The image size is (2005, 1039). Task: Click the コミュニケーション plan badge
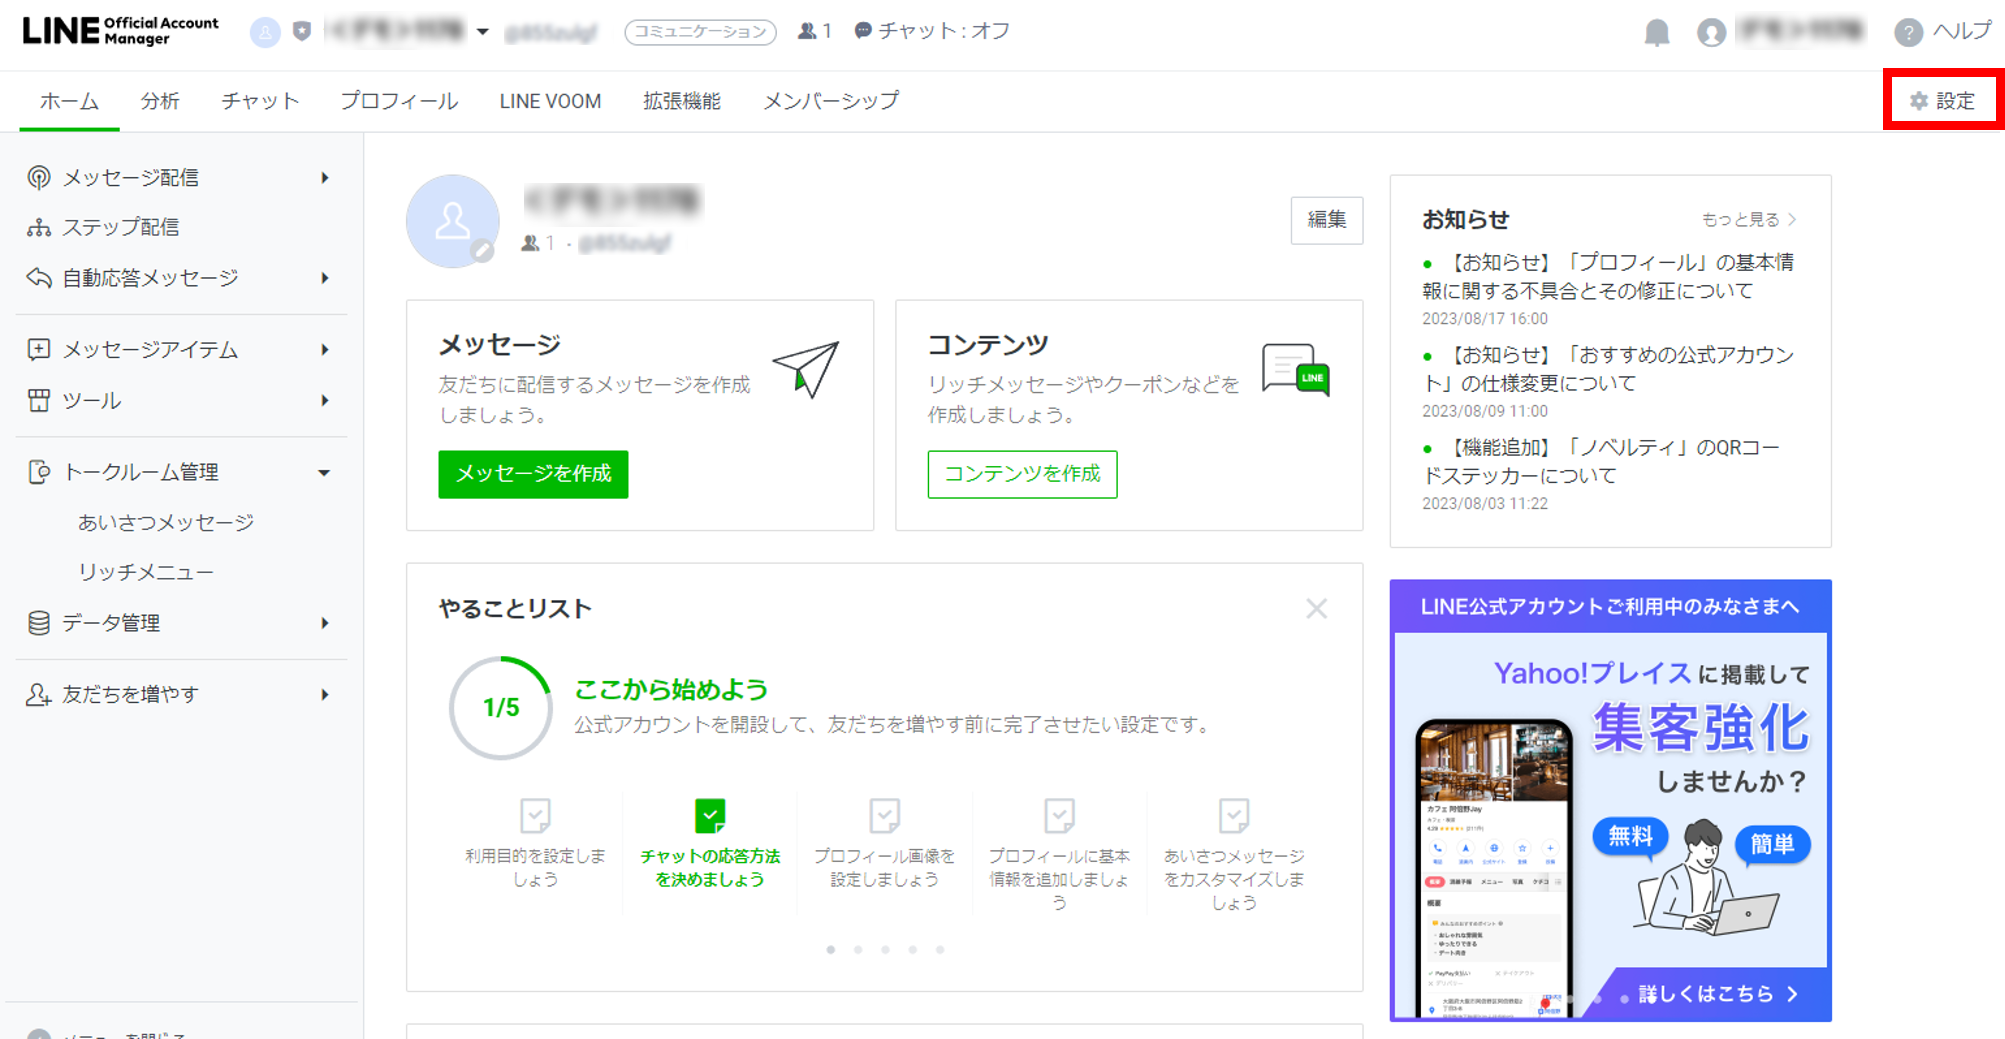click(700, 32)
